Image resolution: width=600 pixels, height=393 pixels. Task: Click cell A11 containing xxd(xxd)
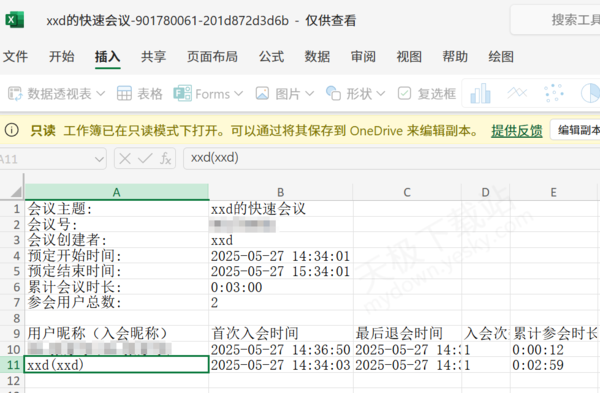pos(117,365)
